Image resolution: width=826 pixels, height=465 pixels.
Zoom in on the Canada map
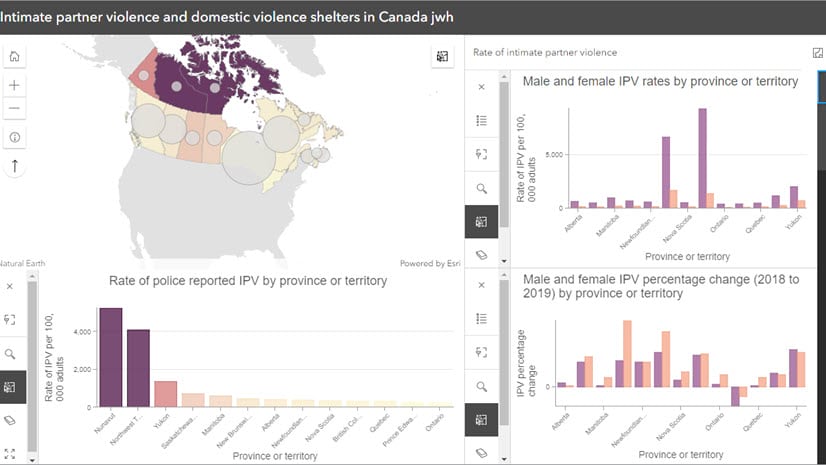tap(15, 85)
